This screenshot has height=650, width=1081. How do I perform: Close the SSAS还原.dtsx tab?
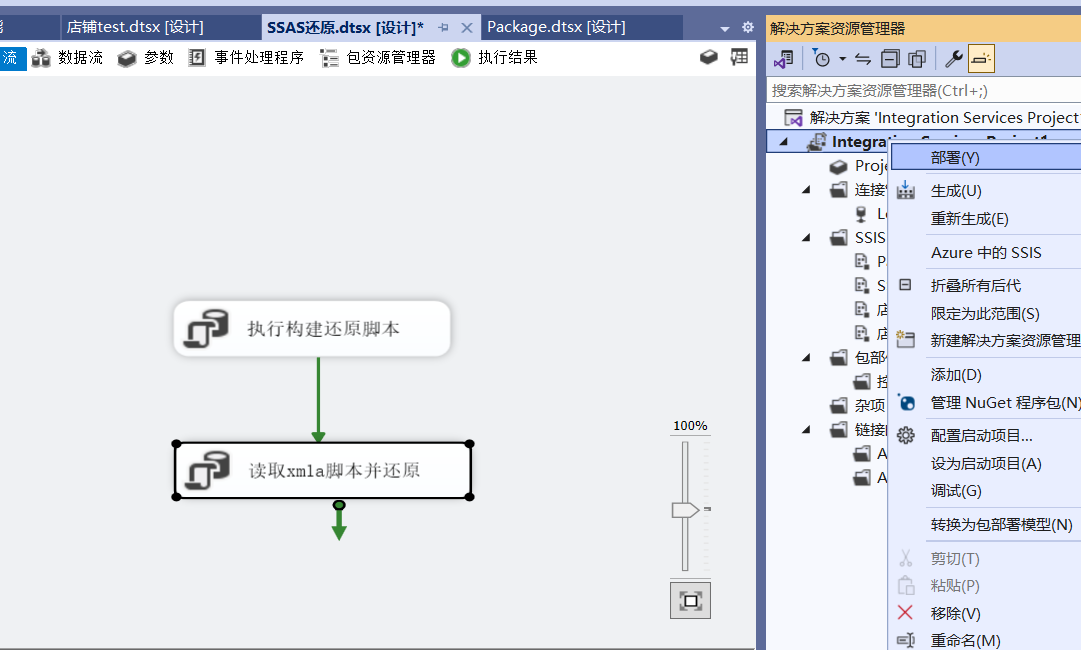(467, 28)
